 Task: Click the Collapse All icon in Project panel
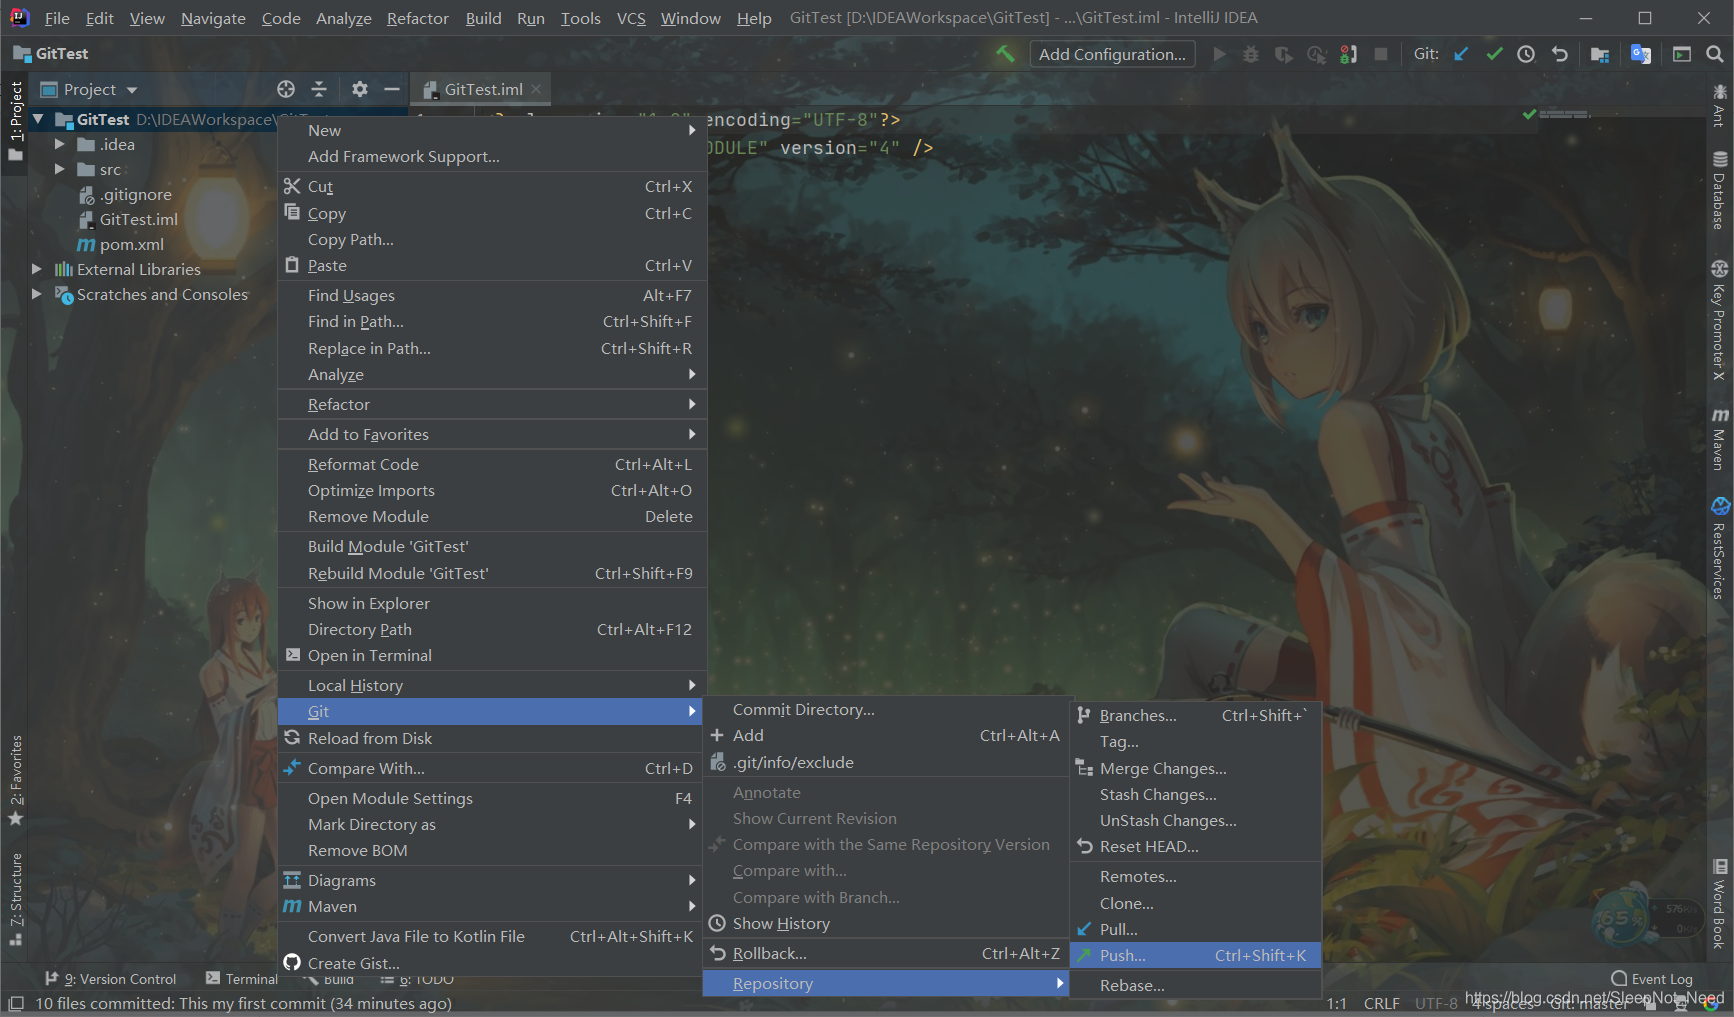pyautogui.click(x=319, y=89)
